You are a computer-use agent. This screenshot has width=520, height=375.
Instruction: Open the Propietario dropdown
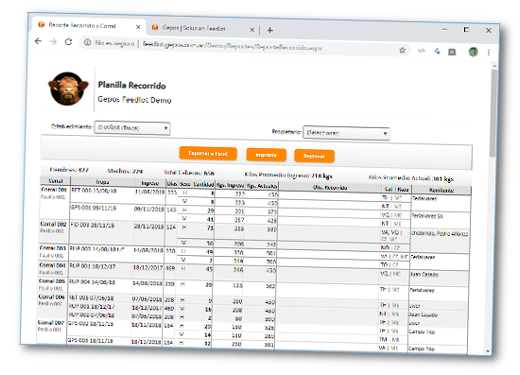346,133
